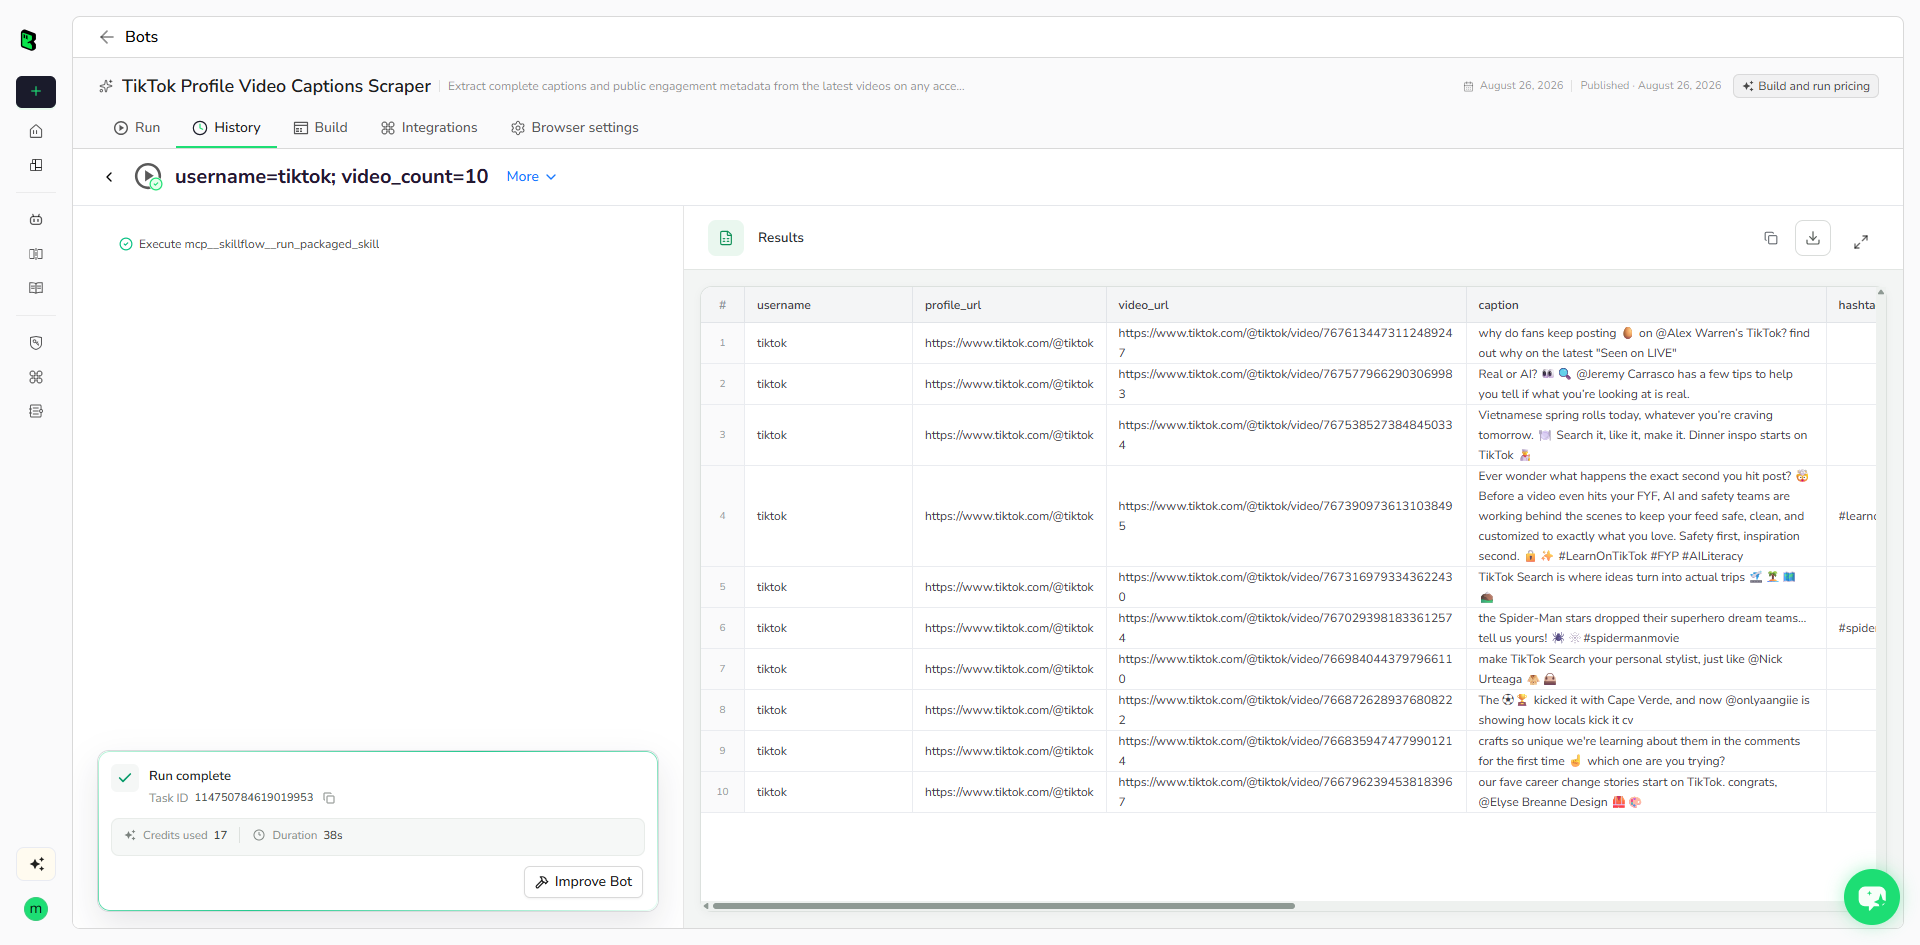Go back with the Bots arrow
1920x945 pixels.
tap(106, 37)
